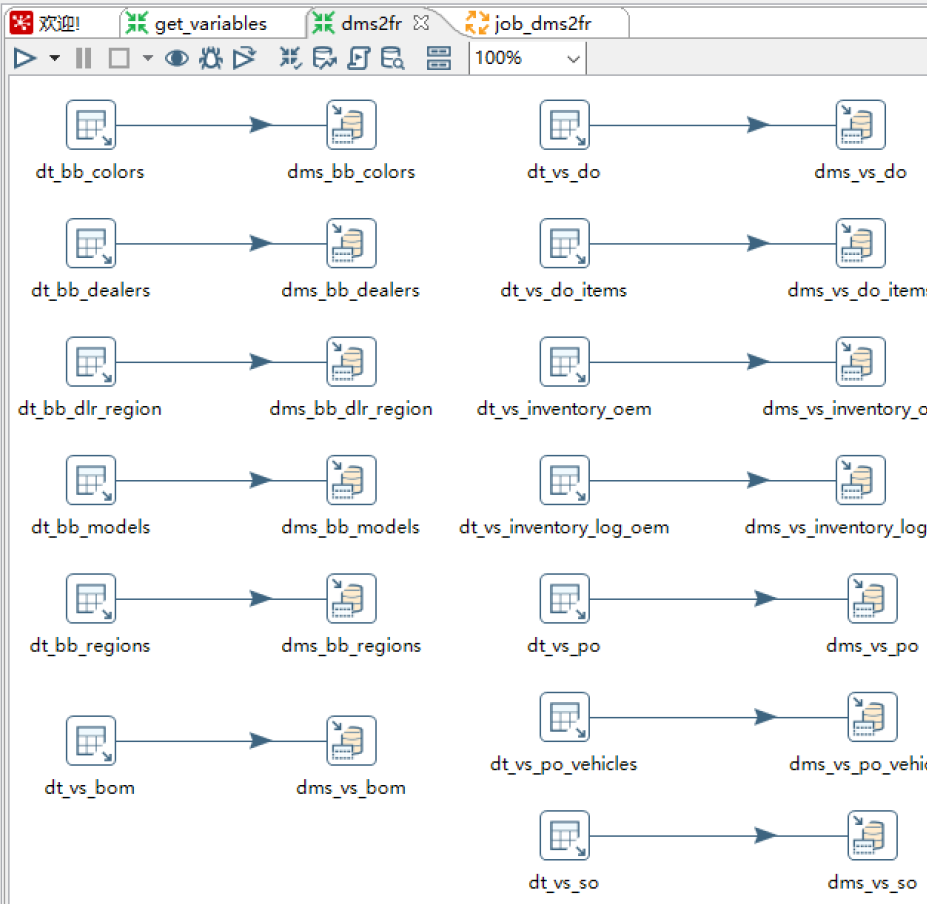927x904 pixels.
Task: Select dt_bb_regions input step
Action: coord(90,598)
